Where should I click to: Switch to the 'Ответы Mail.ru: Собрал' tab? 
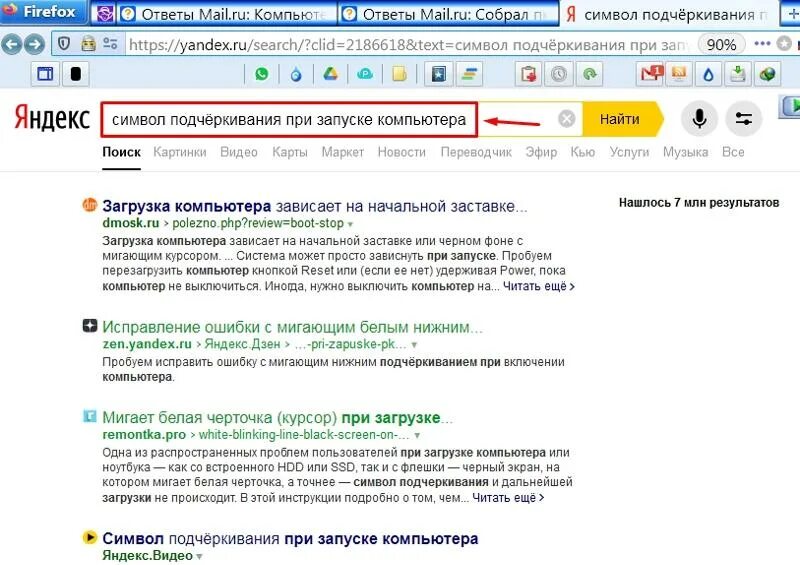click(x=449, y=14)
